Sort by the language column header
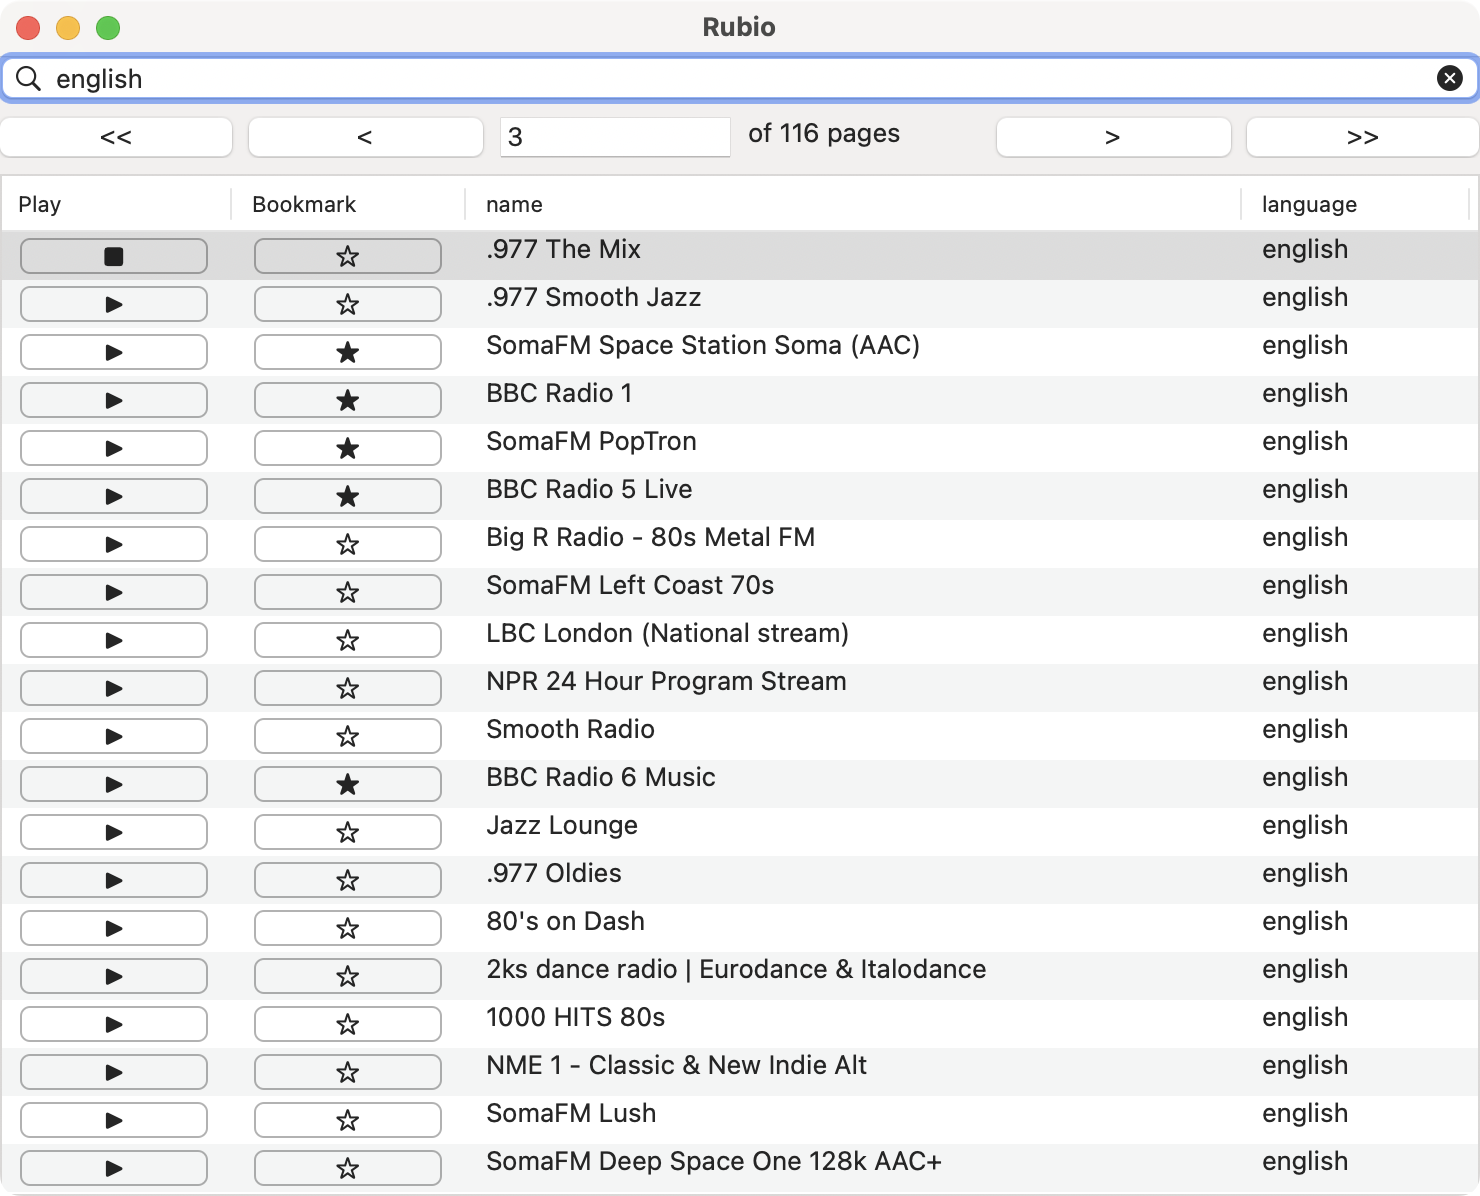 [x=1356, y=204]
